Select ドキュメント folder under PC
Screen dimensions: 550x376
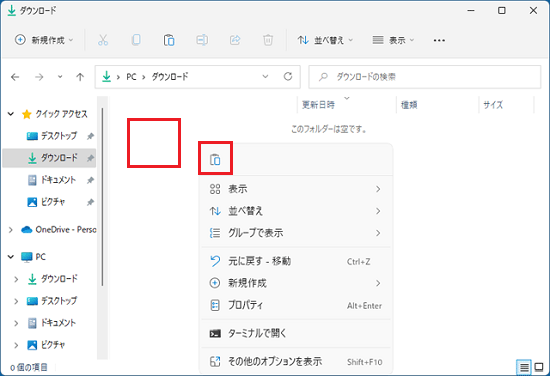click(58, 323)
